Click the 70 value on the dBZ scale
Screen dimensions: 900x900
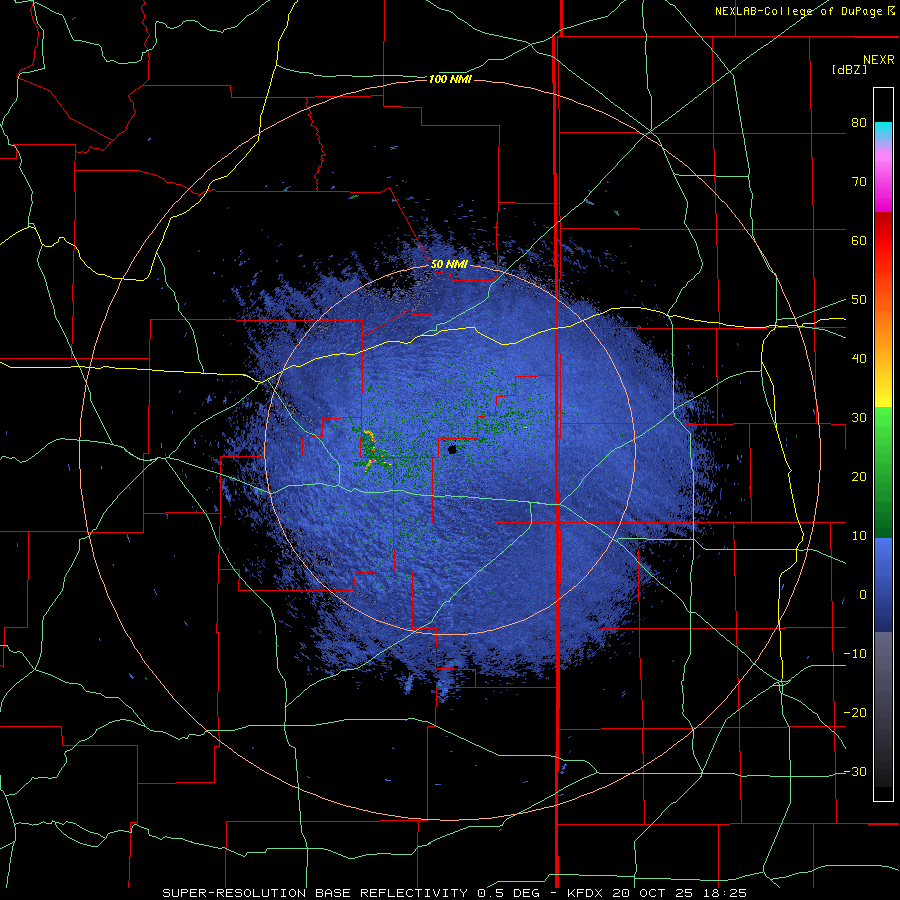click(859, 182)
